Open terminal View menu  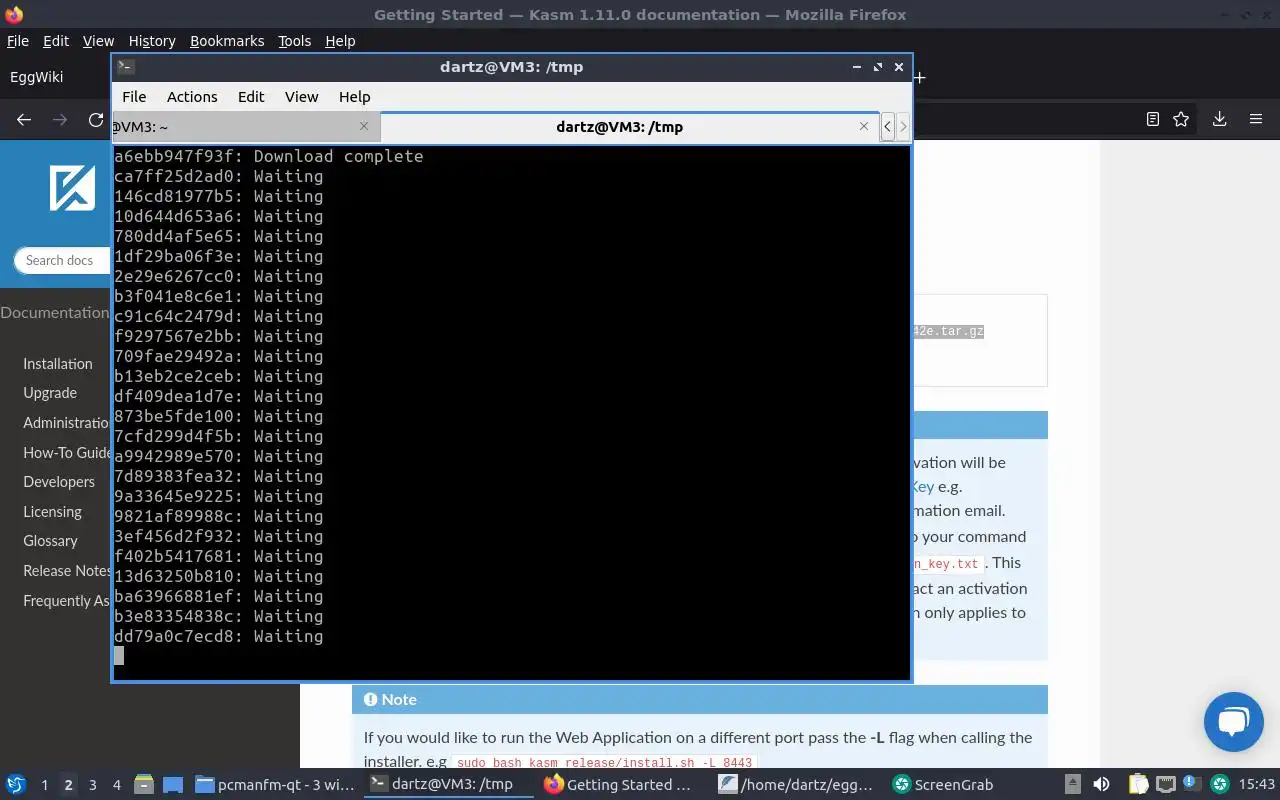pyautogui.click(x=301, y=97)
